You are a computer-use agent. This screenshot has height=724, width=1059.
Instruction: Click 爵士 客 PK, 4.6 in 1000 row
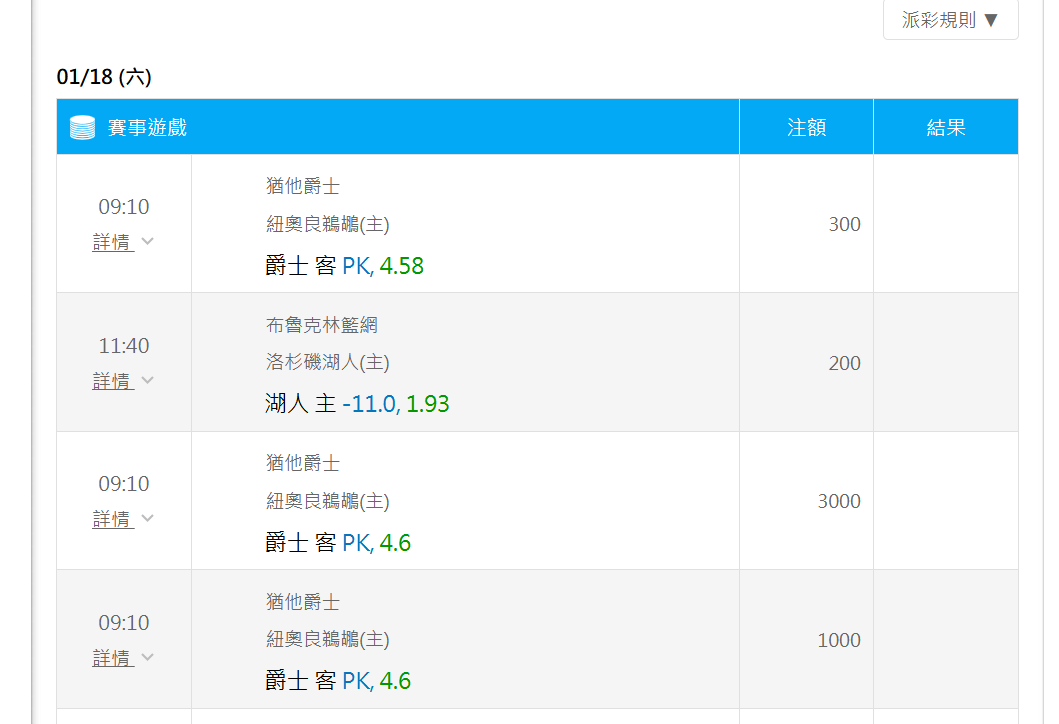point(338,680)
